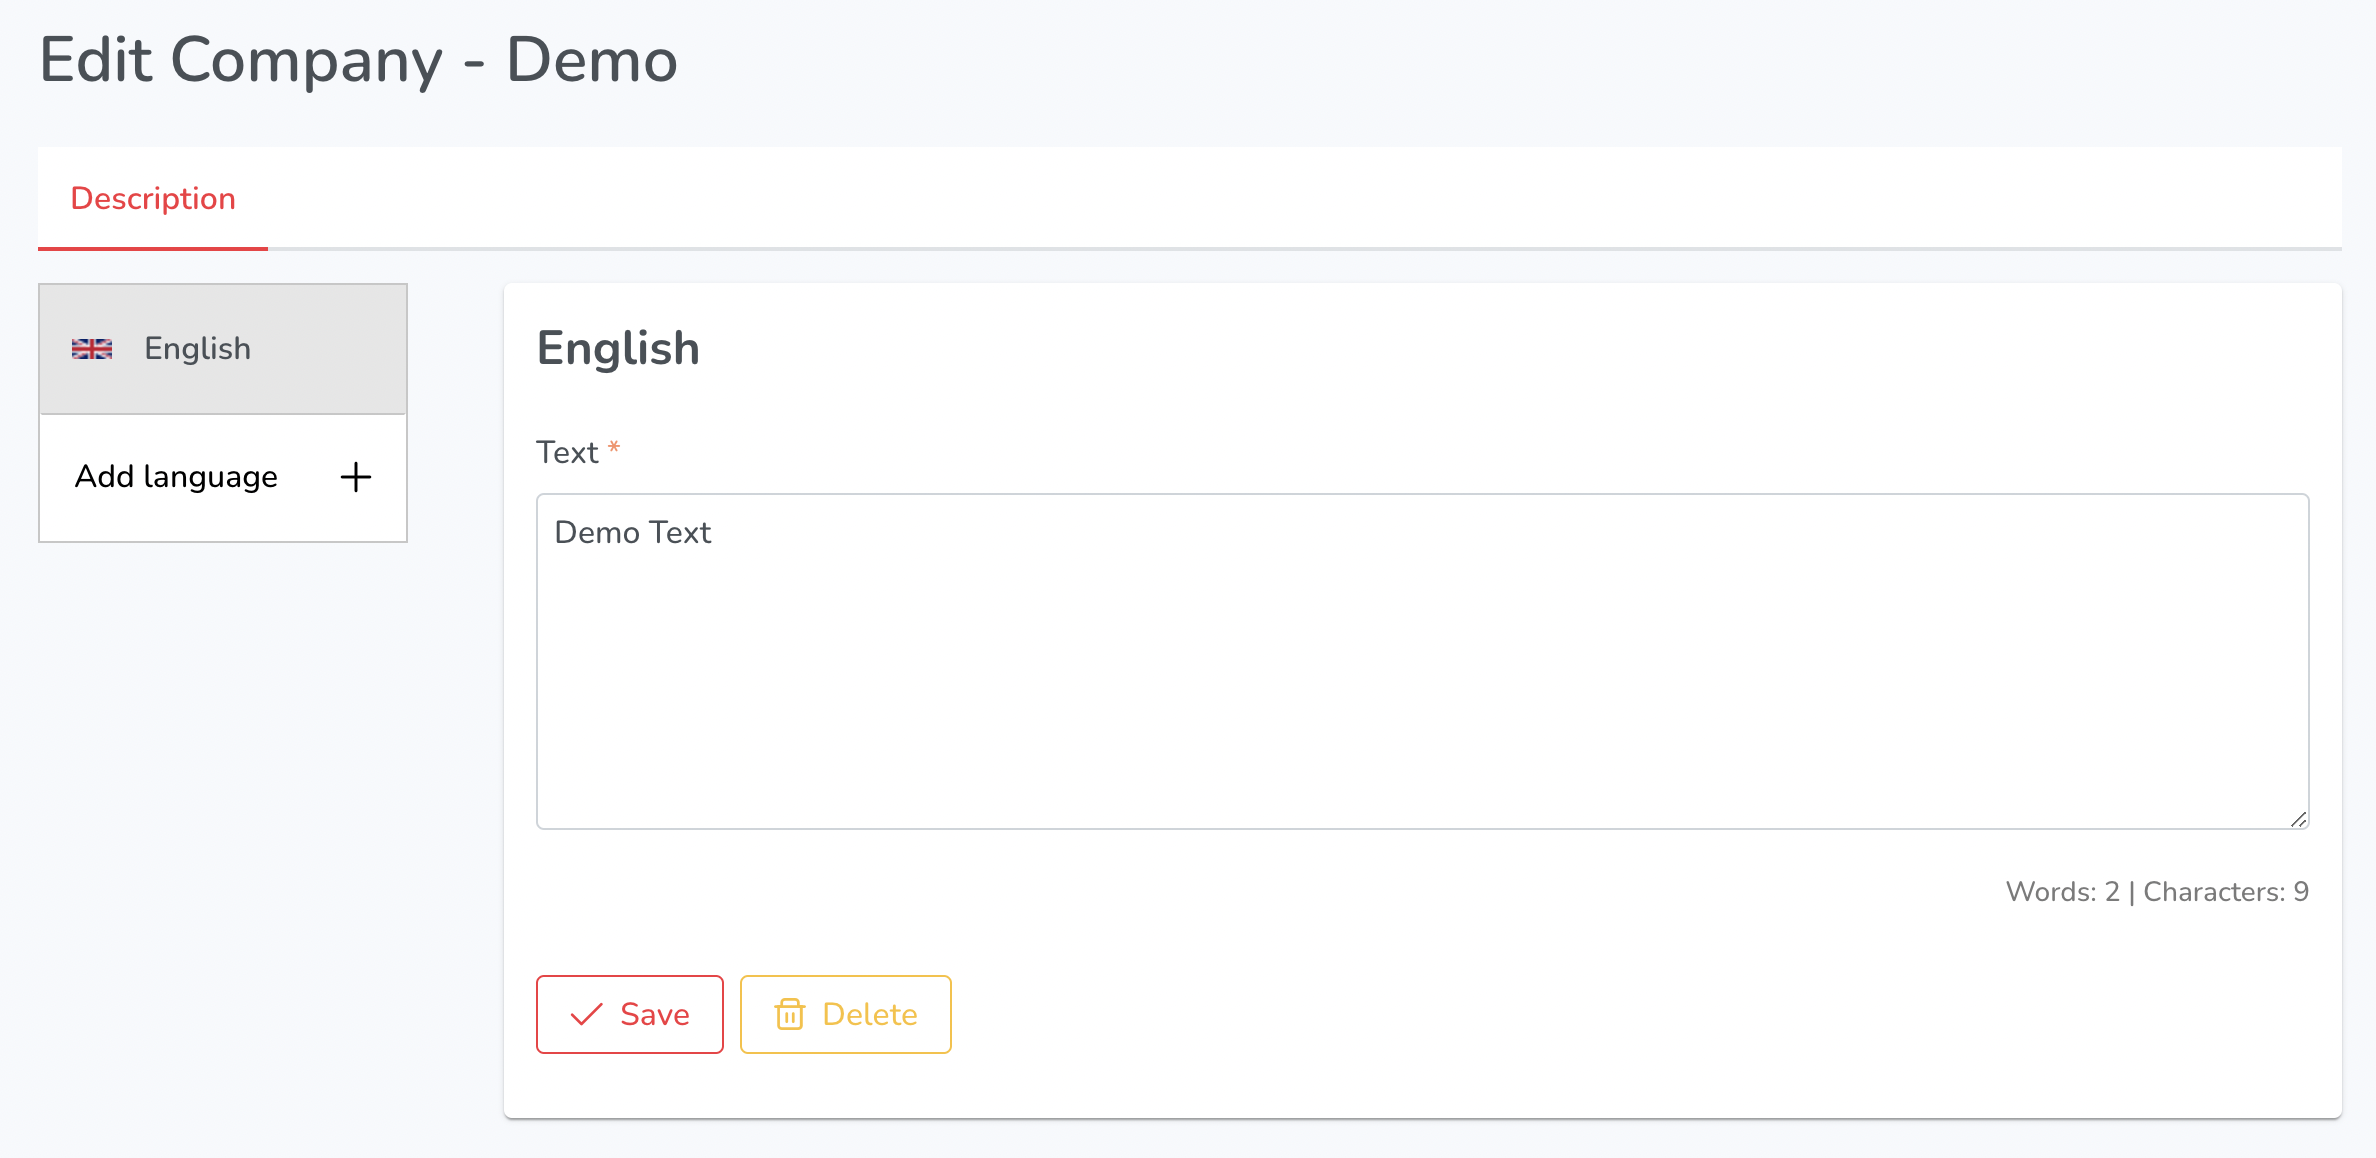
Task: Save the company description
Action: point(630,1014)
